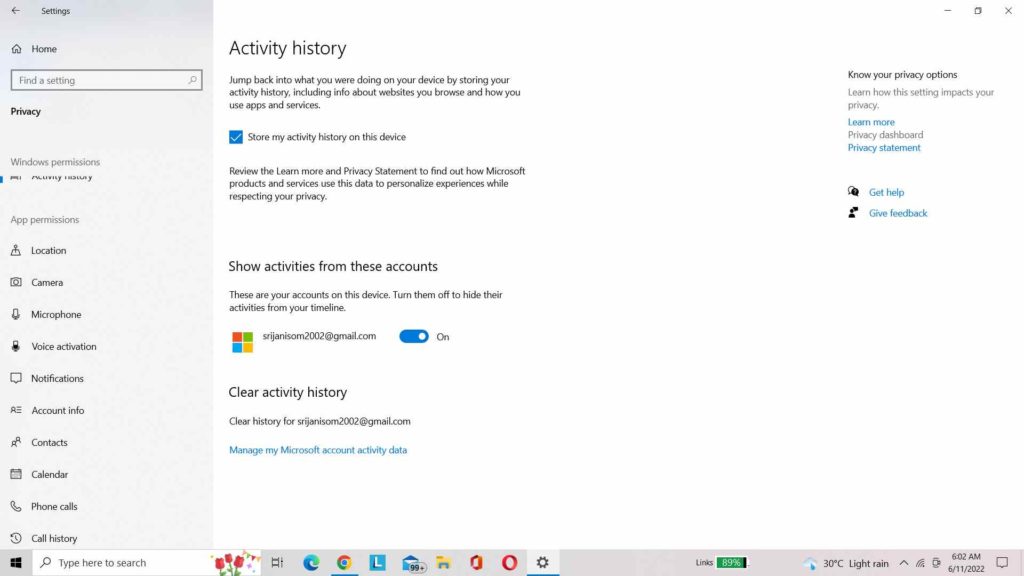
Task: Select the Microphone privacy page
Action: (55, 314)
